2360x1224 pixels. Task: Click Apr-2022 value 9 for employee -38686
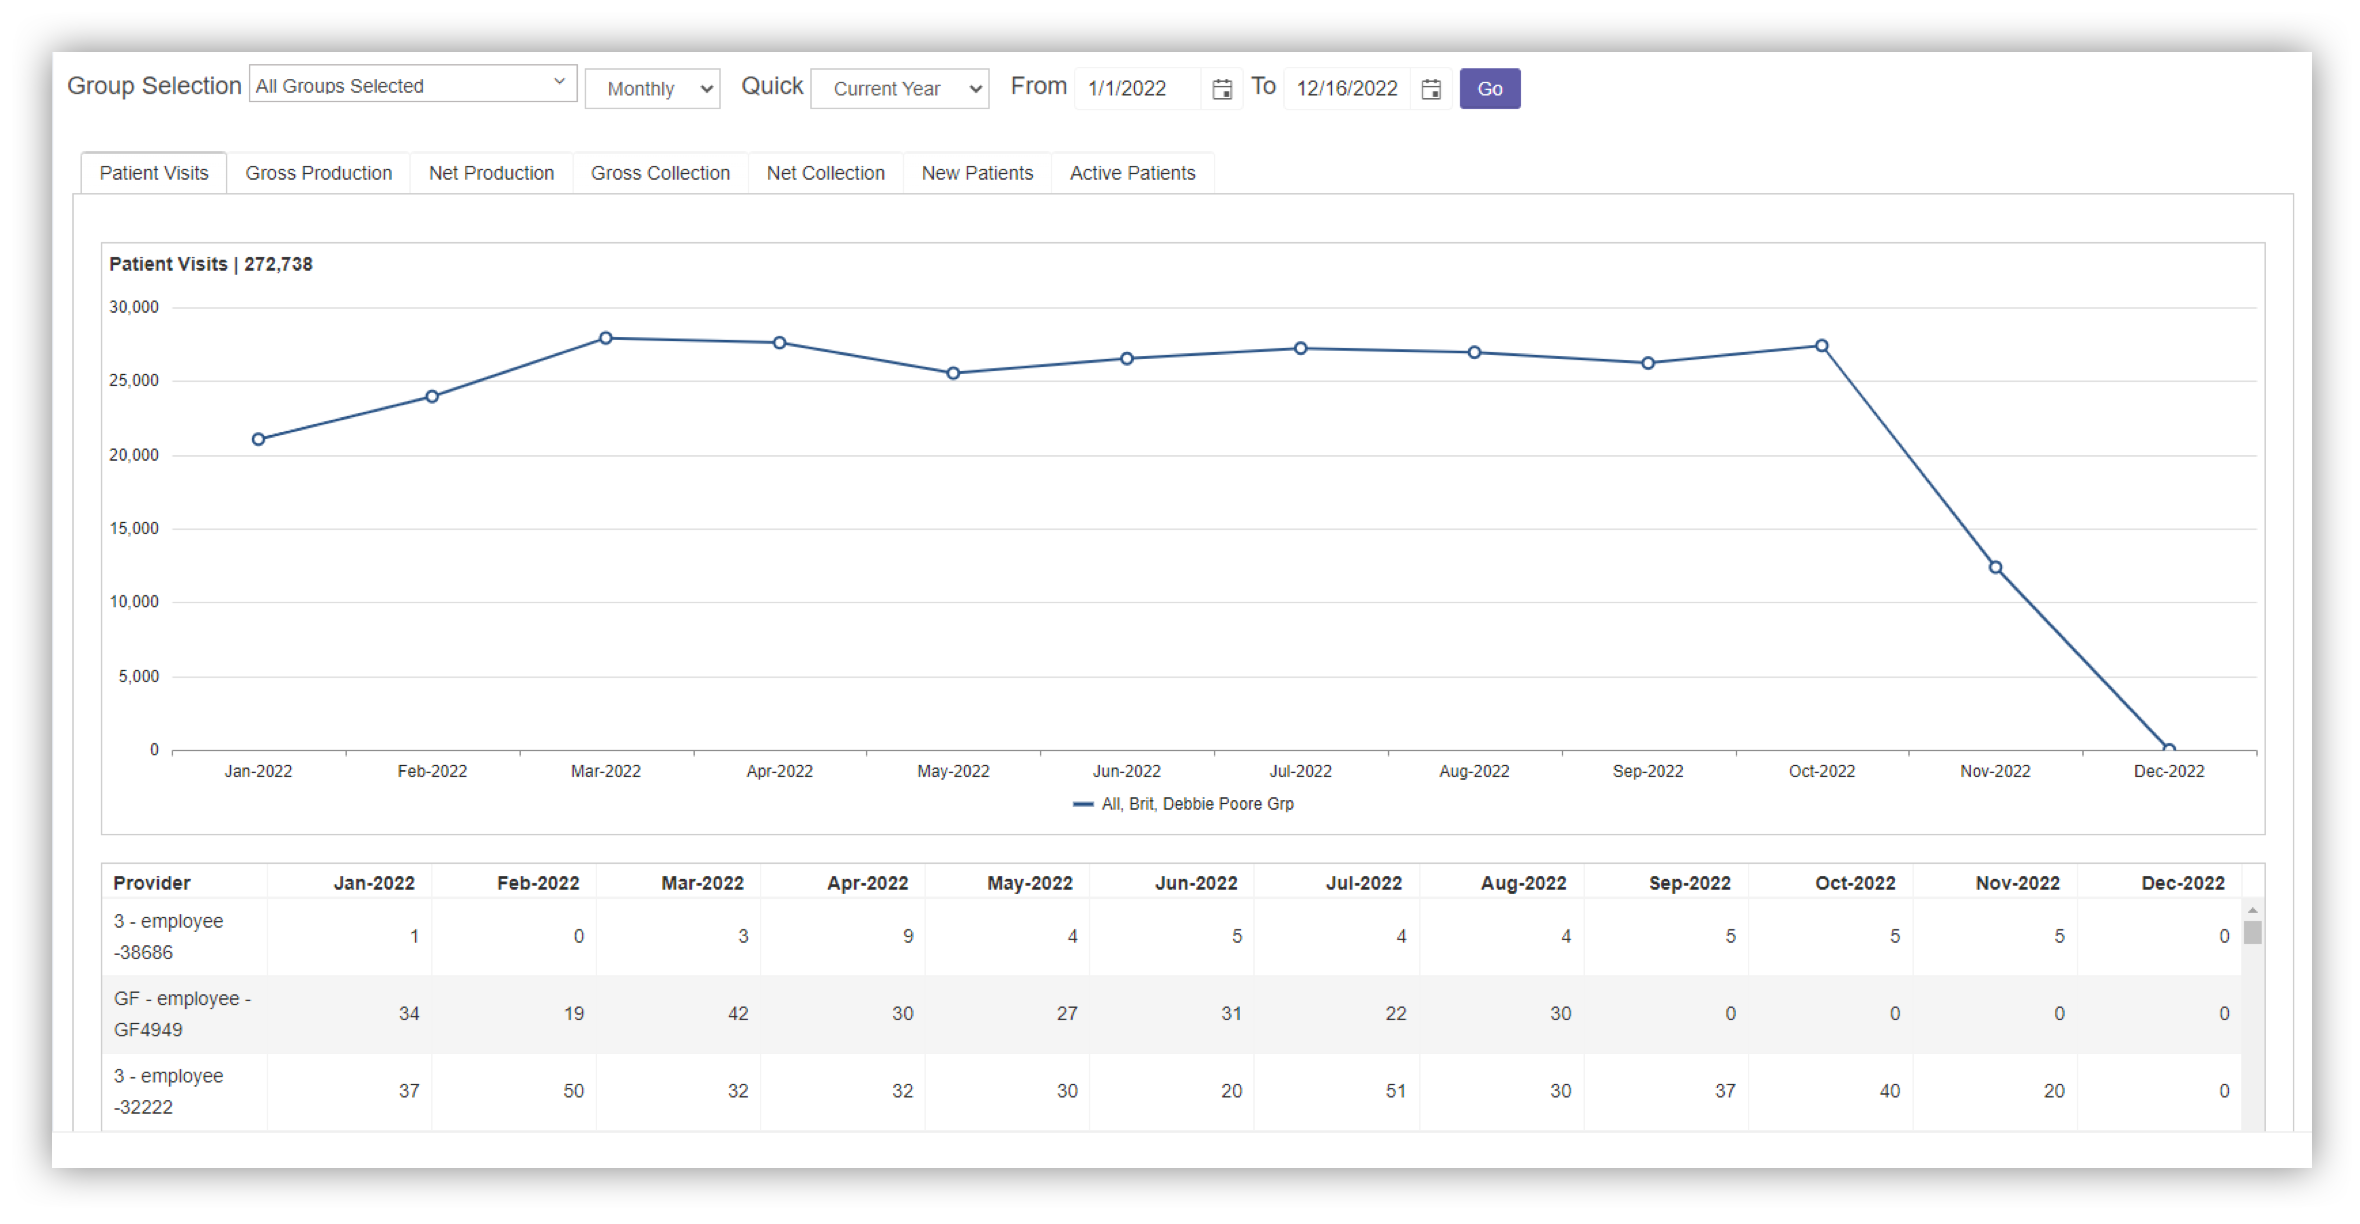click(x=908, y=936)
